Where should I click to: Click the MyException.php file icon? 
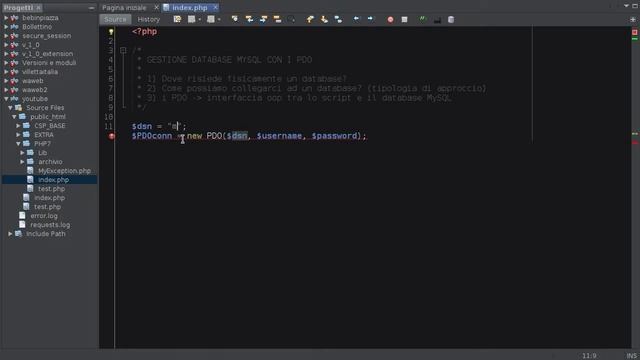(30, 171)
